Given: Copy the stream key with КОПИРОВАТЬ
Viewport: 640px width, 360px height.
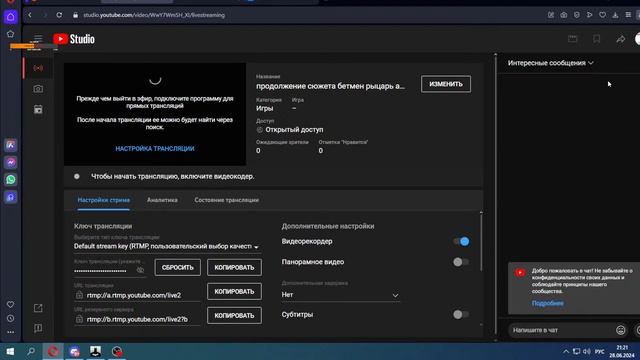Looking at the screenshot, I should 234,267.
